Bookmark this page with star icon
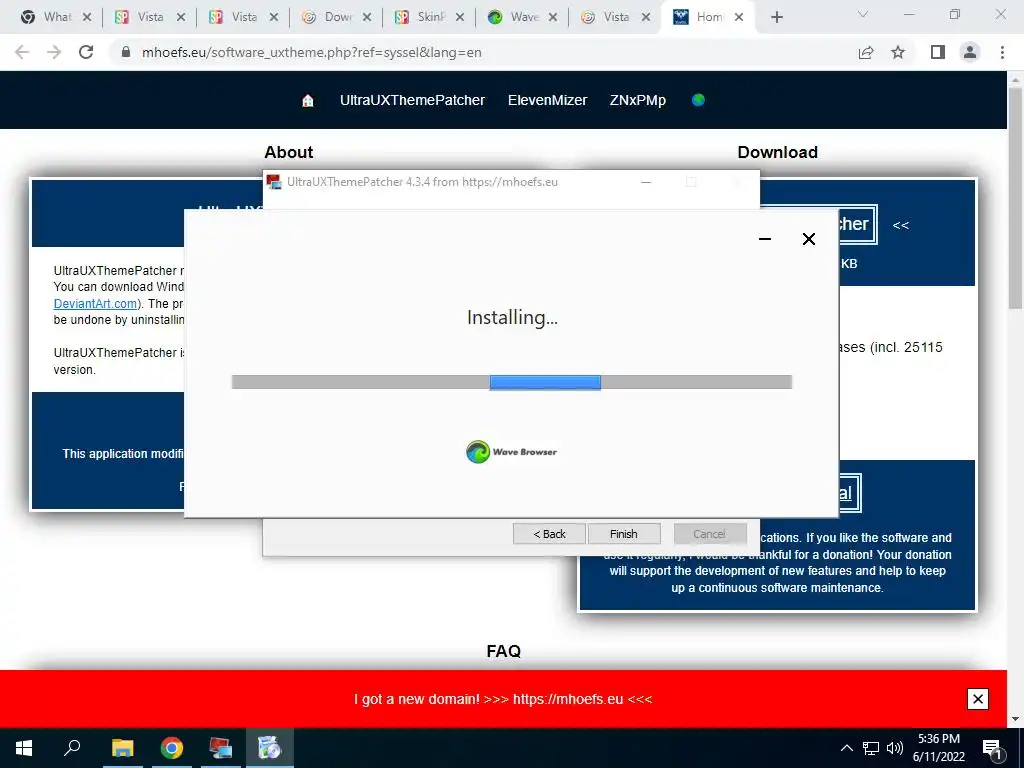The width and height of the screenshot is (1024, 768). pyautogui.click(x=898, y=52)
